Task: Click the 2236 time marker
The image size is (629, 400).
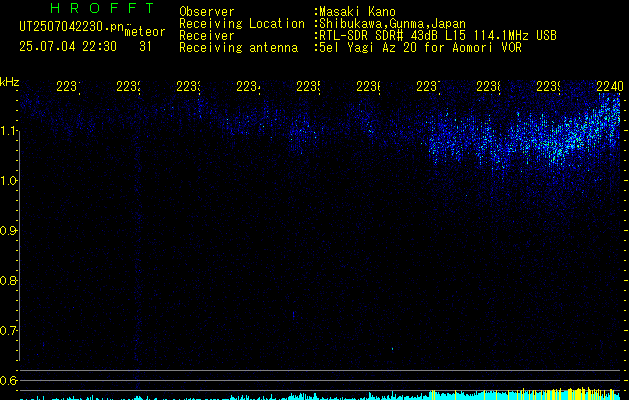Action: point(369,86)
